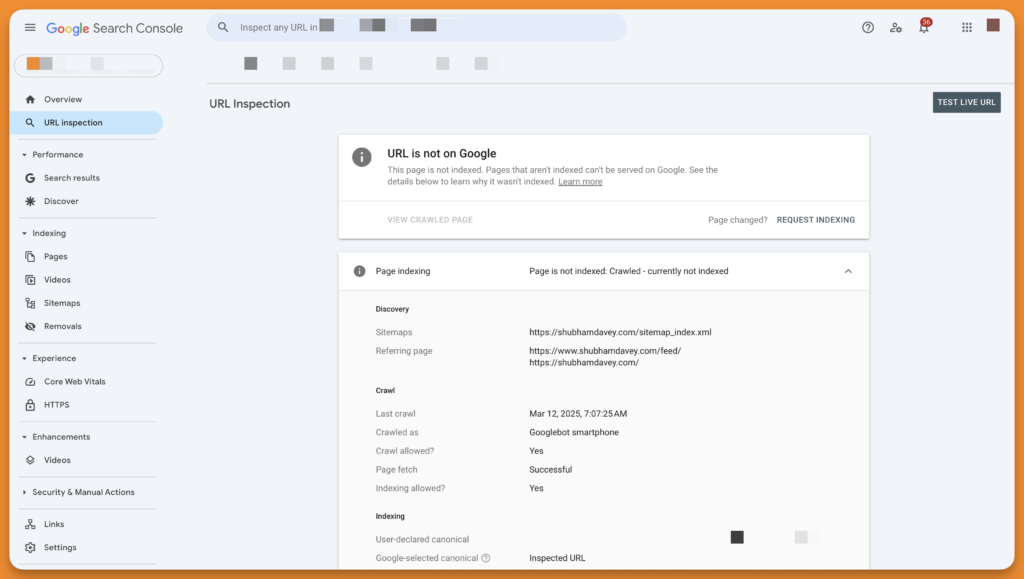Image resolution: width=1024 pixels, height=579 pixels.
Task: Open Discover report label
Action: [x=61, y=201]
